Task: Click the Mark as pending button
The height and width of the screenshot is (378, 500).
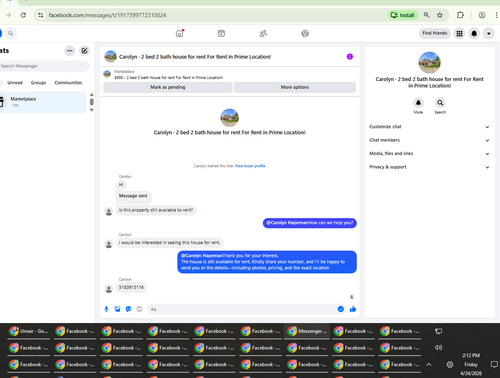Action: coord(168,87)
